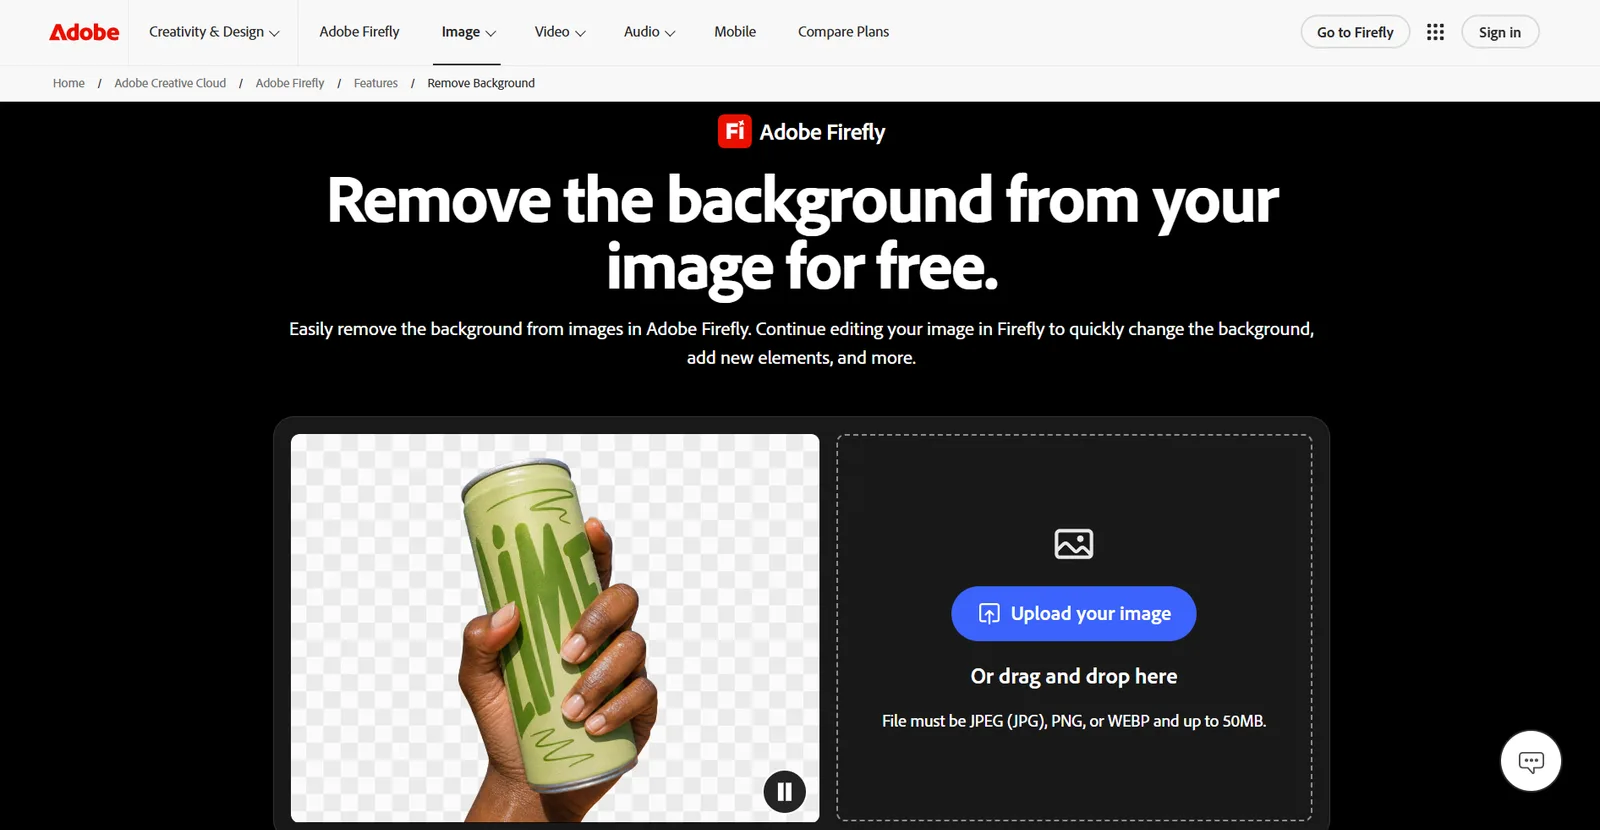Click the Upload your image button
1600x830 pixels.
(1073, 614)
